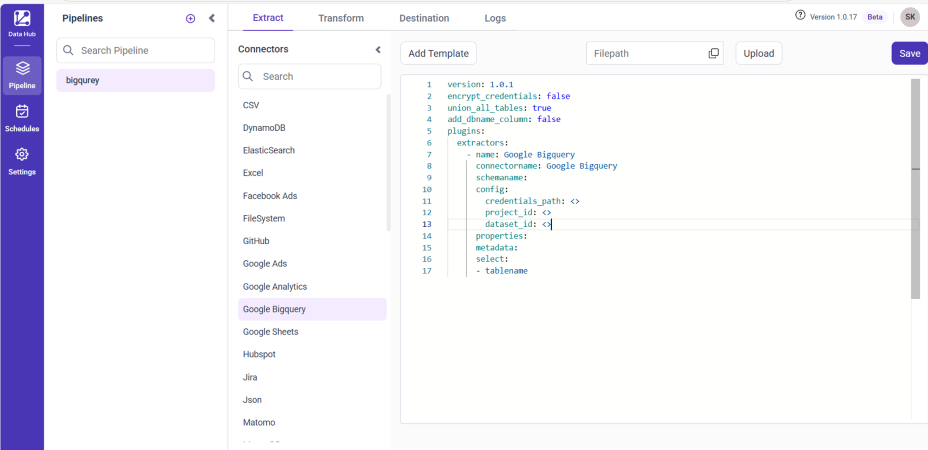Viewport: 928px width, 450px height.
Task: Click the encrypt_credentials: false line
Action: 508,96
